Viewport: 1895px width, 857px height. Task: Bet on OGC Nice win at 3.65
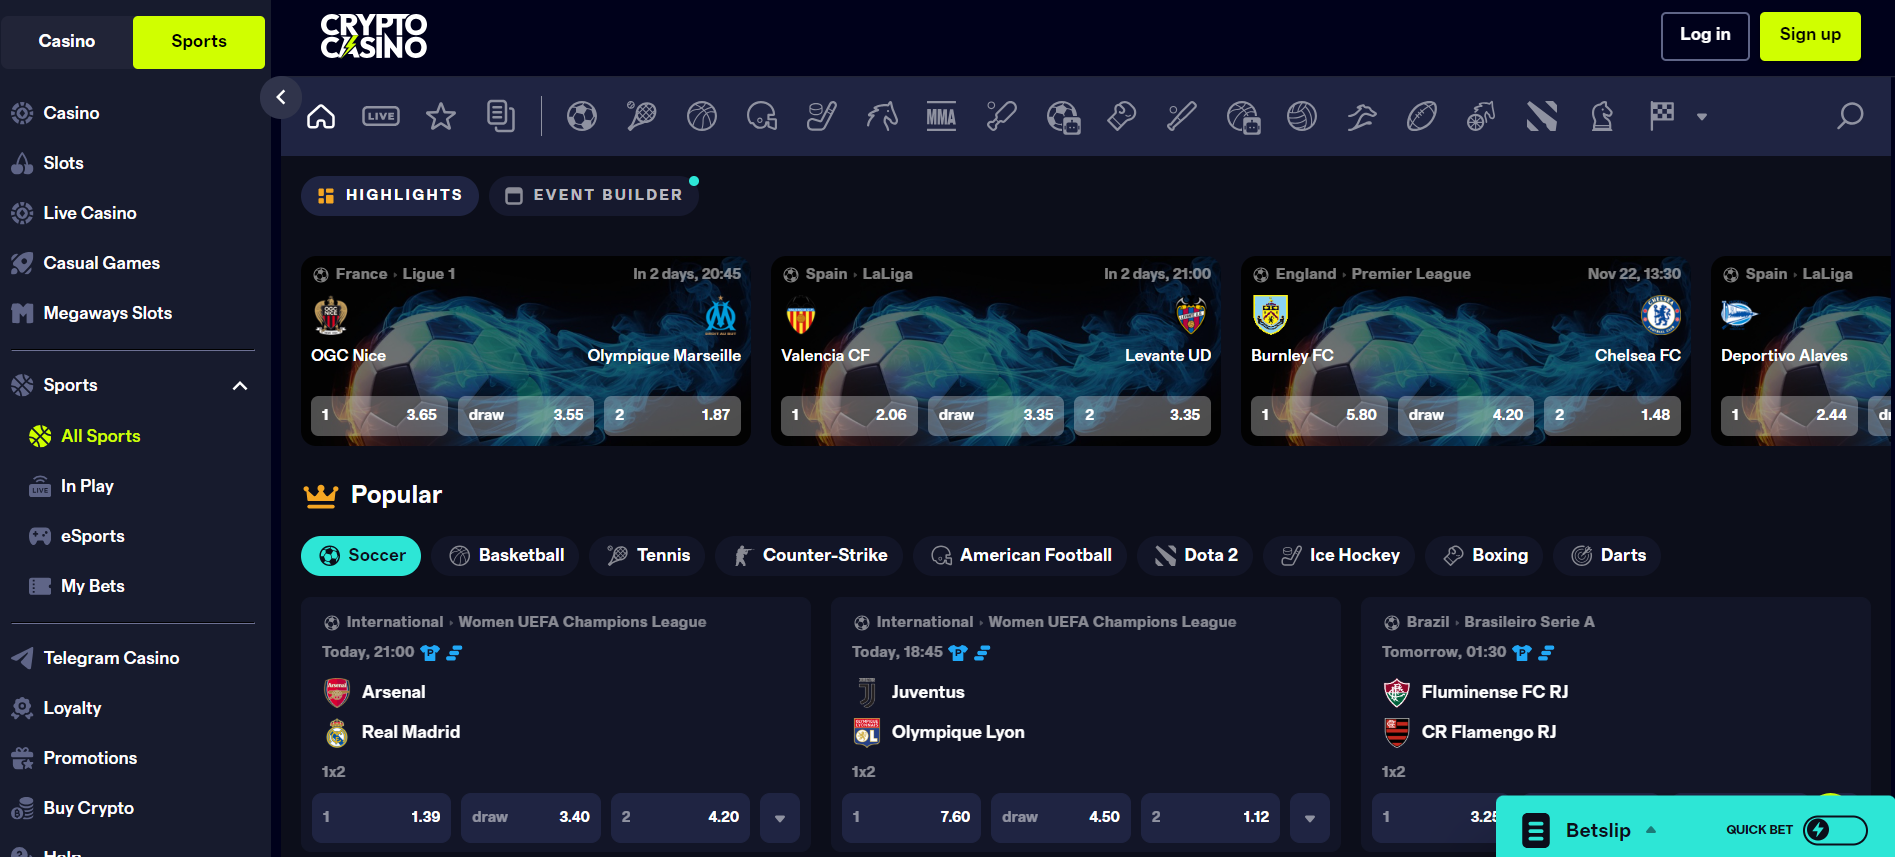click(x=379, y=415)
